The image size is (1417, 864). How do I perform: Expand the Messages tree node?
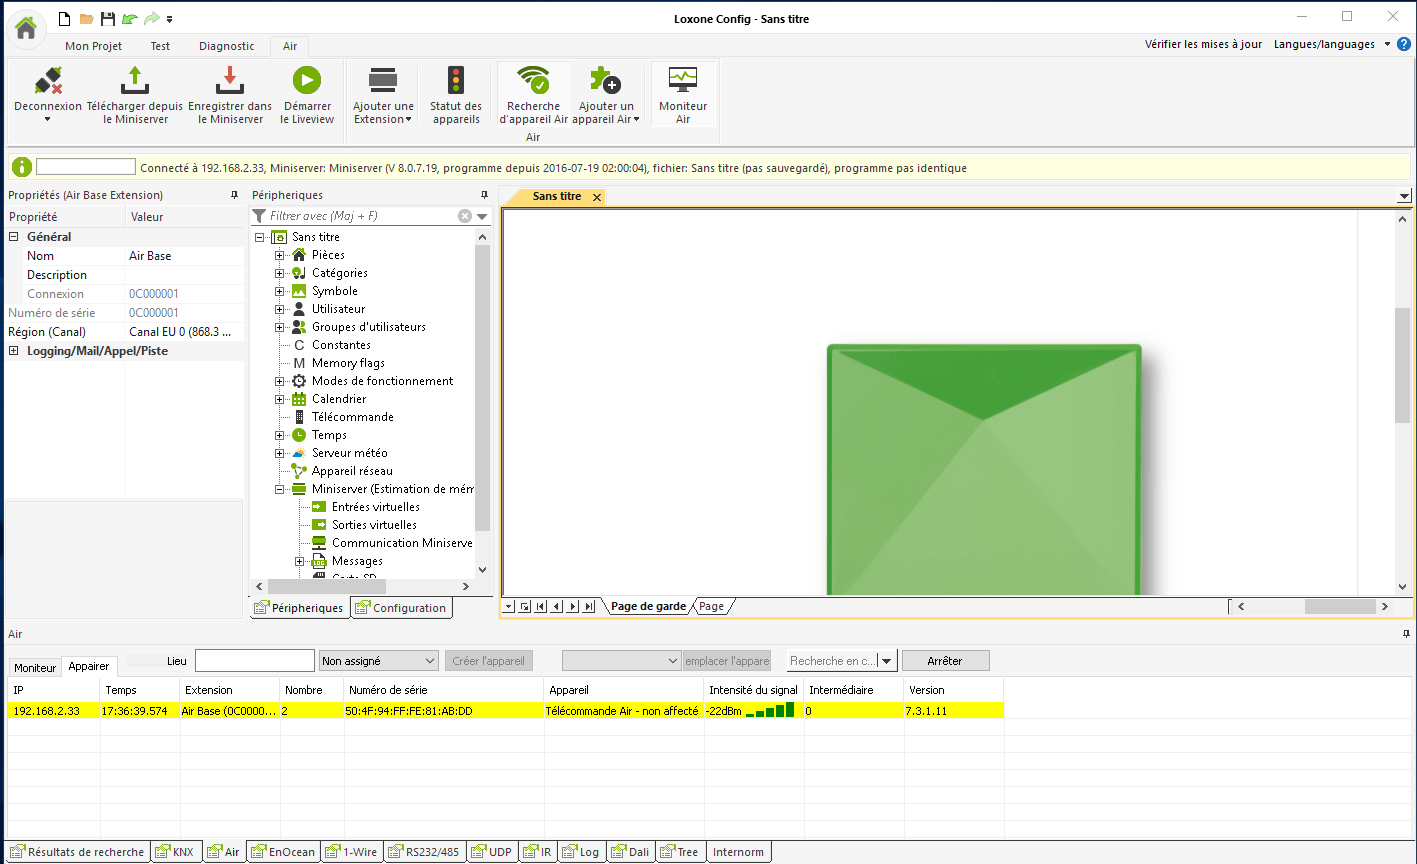point(300,561)
